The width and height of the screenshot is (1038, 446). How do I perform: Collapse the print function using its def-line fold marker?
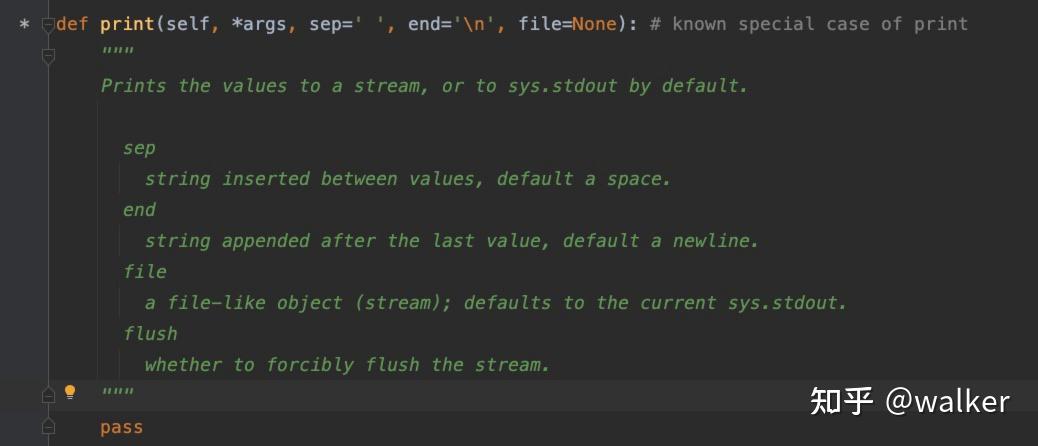(48, 24)
